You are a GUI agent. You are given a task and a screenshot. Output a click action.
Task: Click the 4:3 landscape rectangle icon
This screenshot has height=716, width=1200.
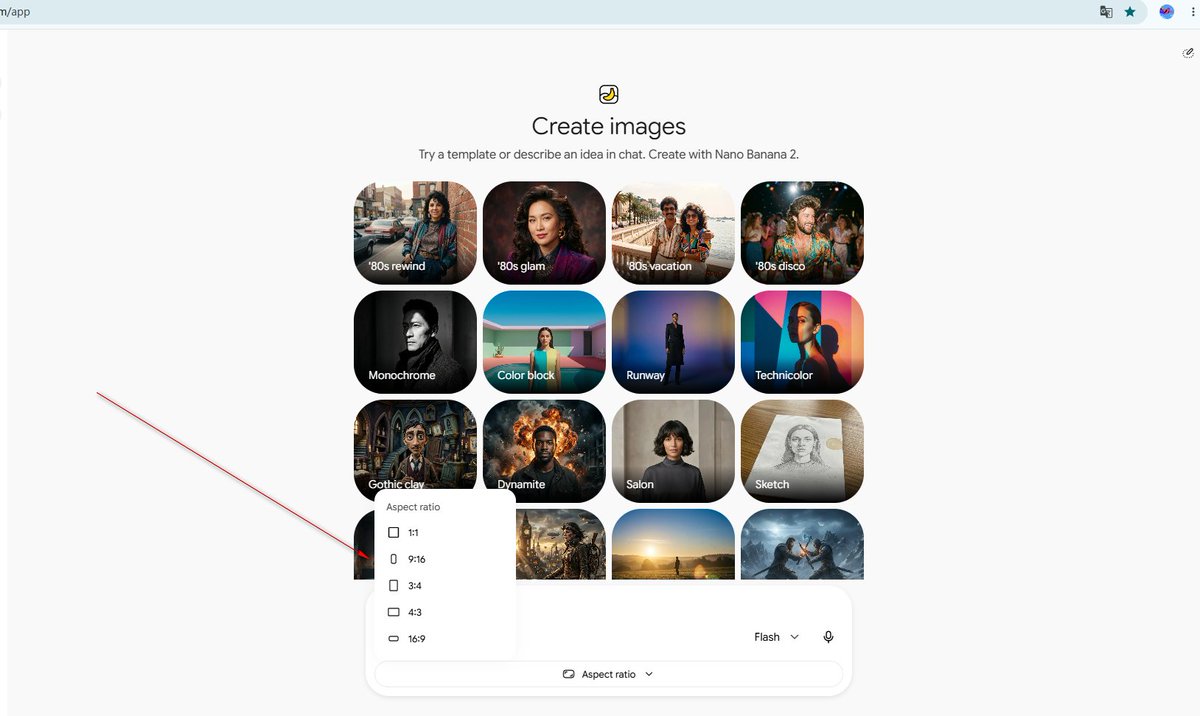click(x=393, y=612)
